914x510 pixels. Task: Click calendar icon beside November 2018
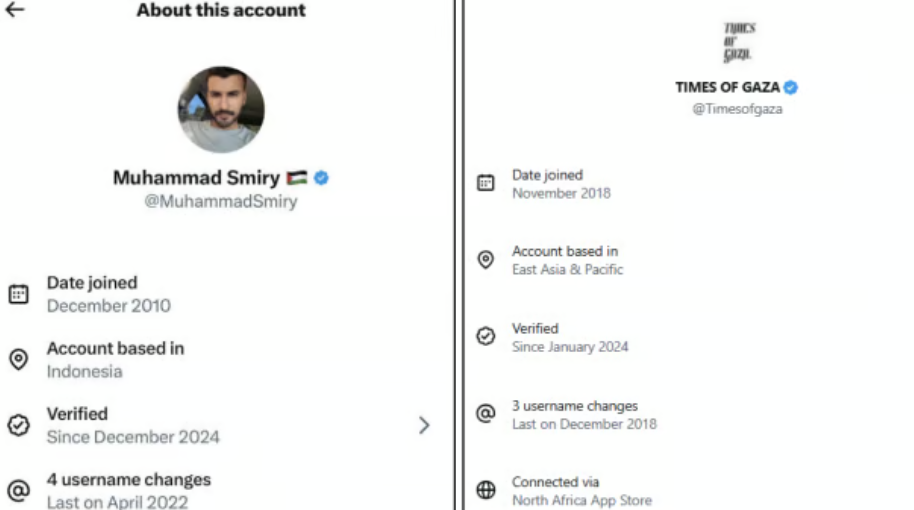click(486, 183)
